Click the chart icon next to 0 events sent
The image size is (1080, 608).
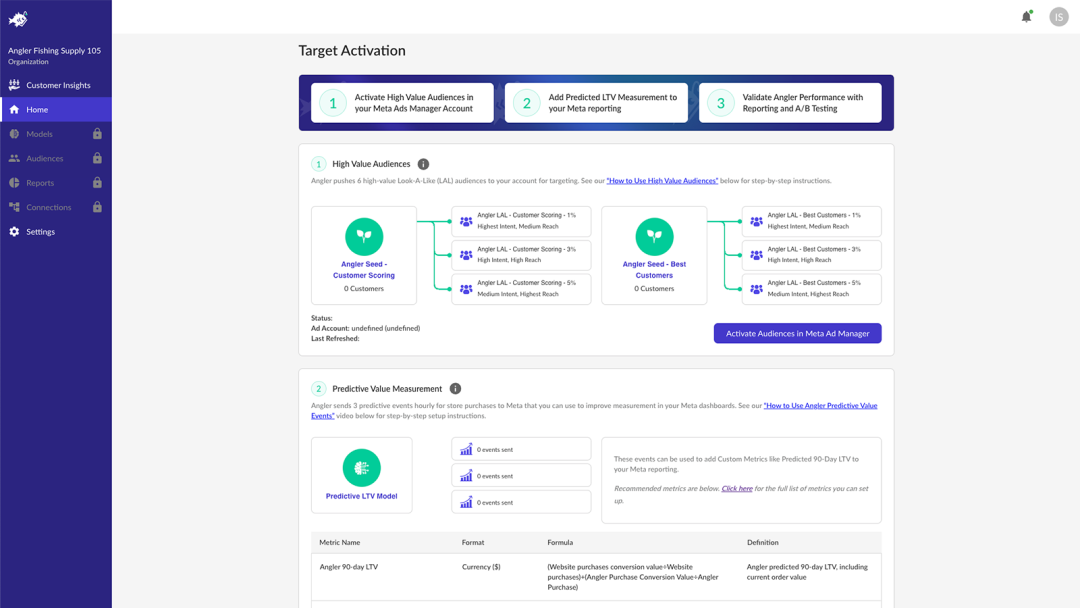click(x=464, y=448)
